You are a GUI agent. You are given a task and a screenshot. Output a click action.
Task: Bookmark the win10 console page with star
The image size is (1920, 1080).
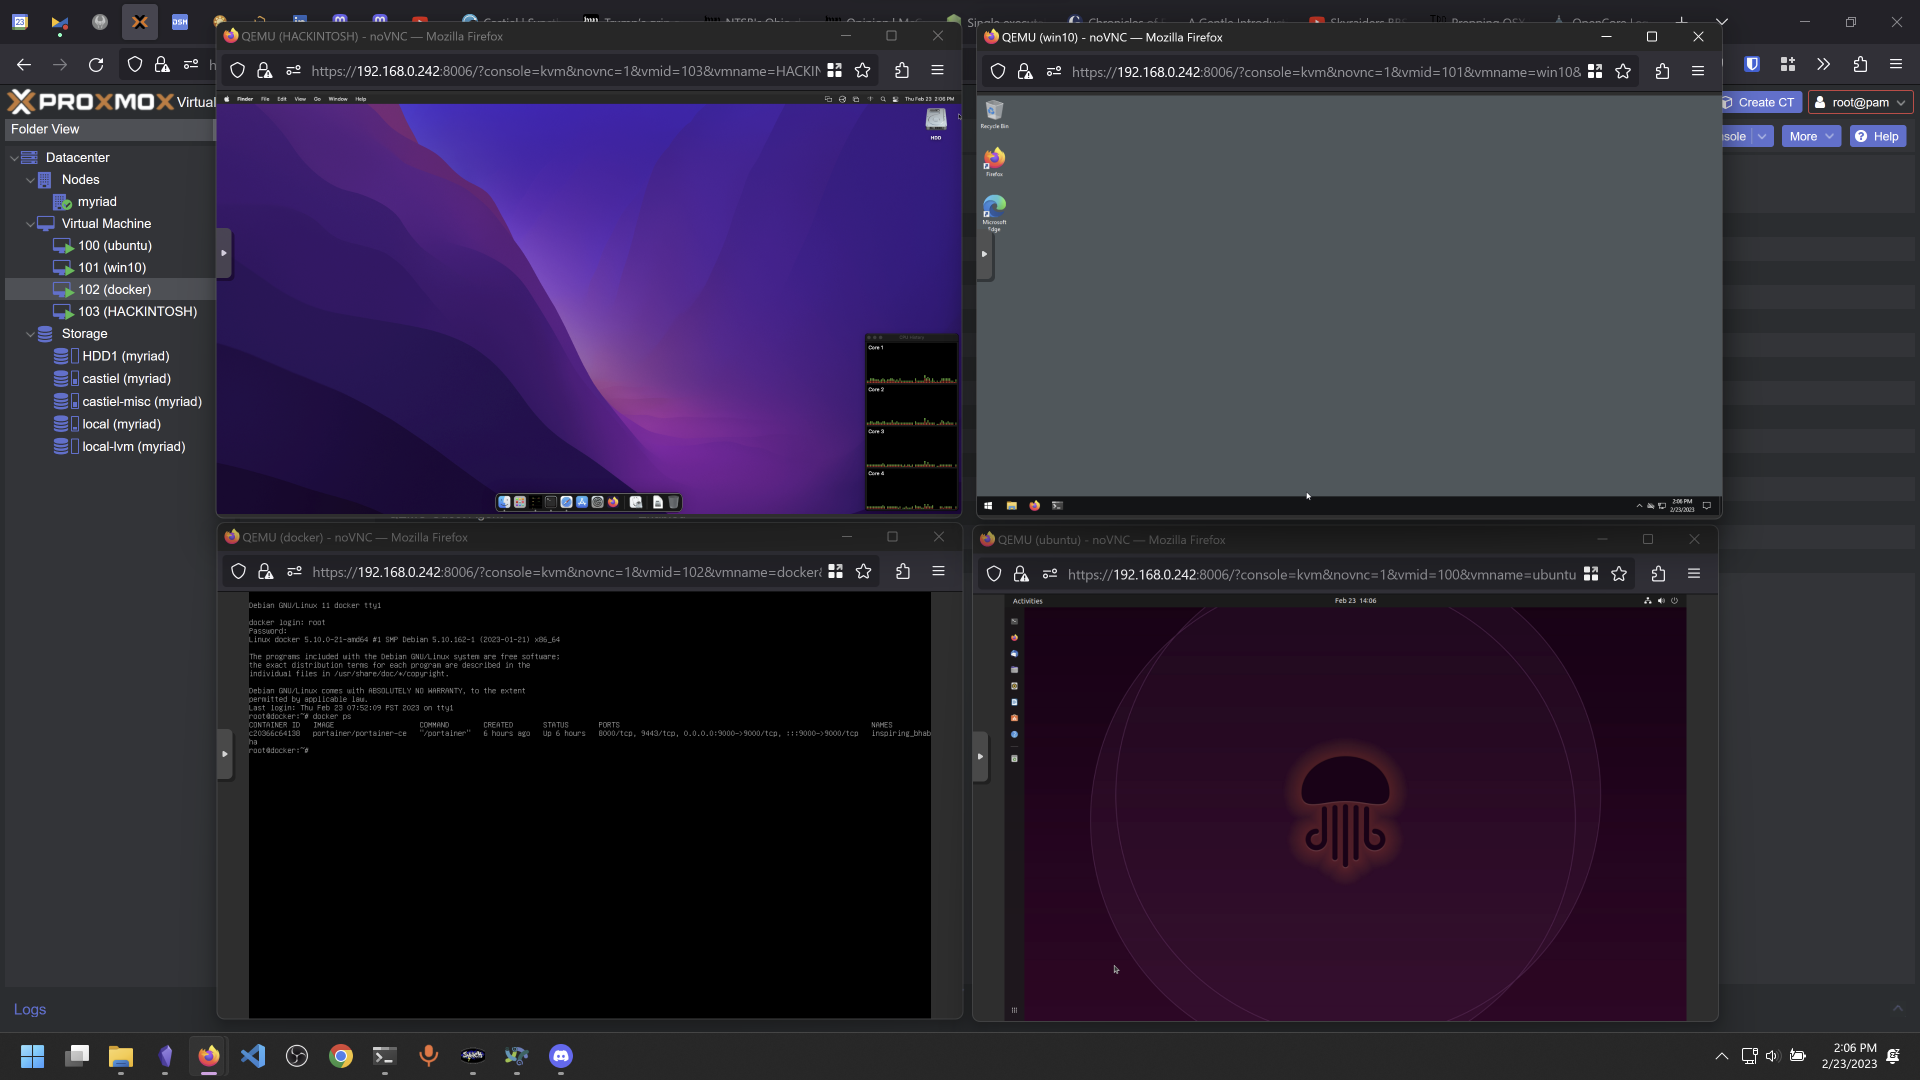(x=1623, y=71)
